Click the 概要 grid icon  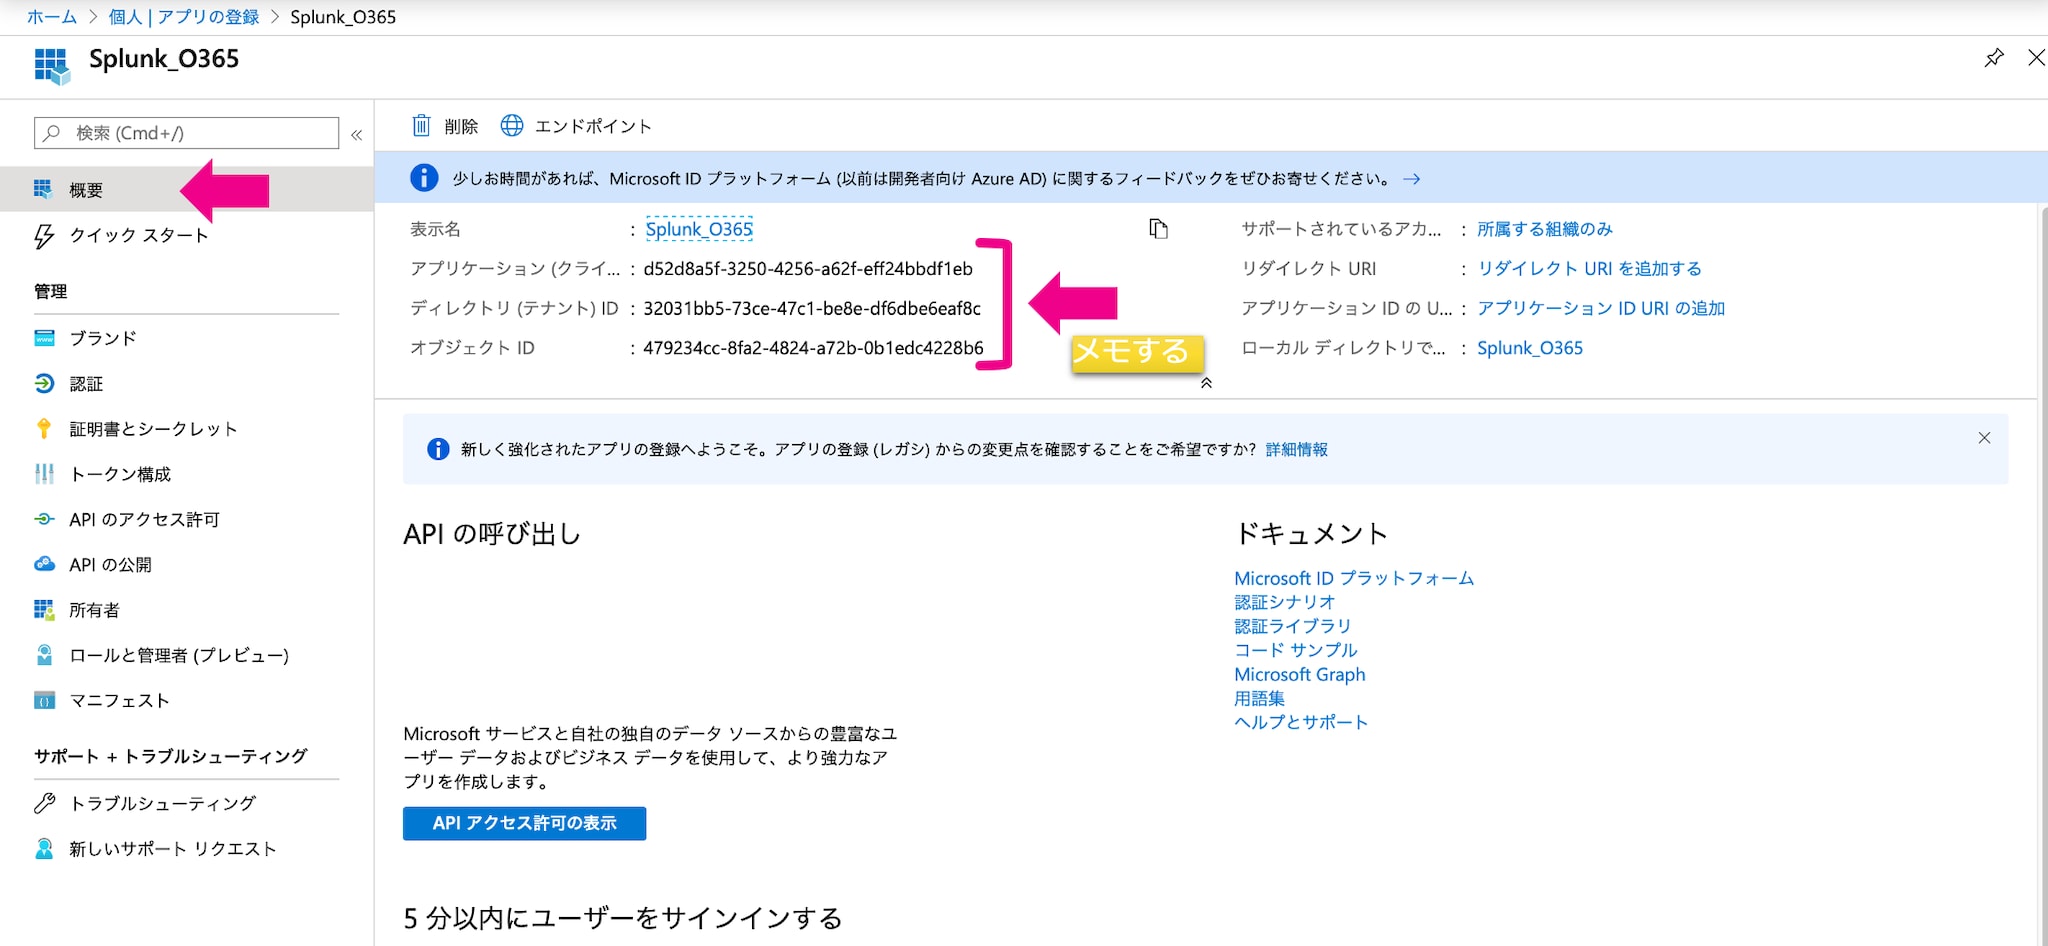point(43,189)
